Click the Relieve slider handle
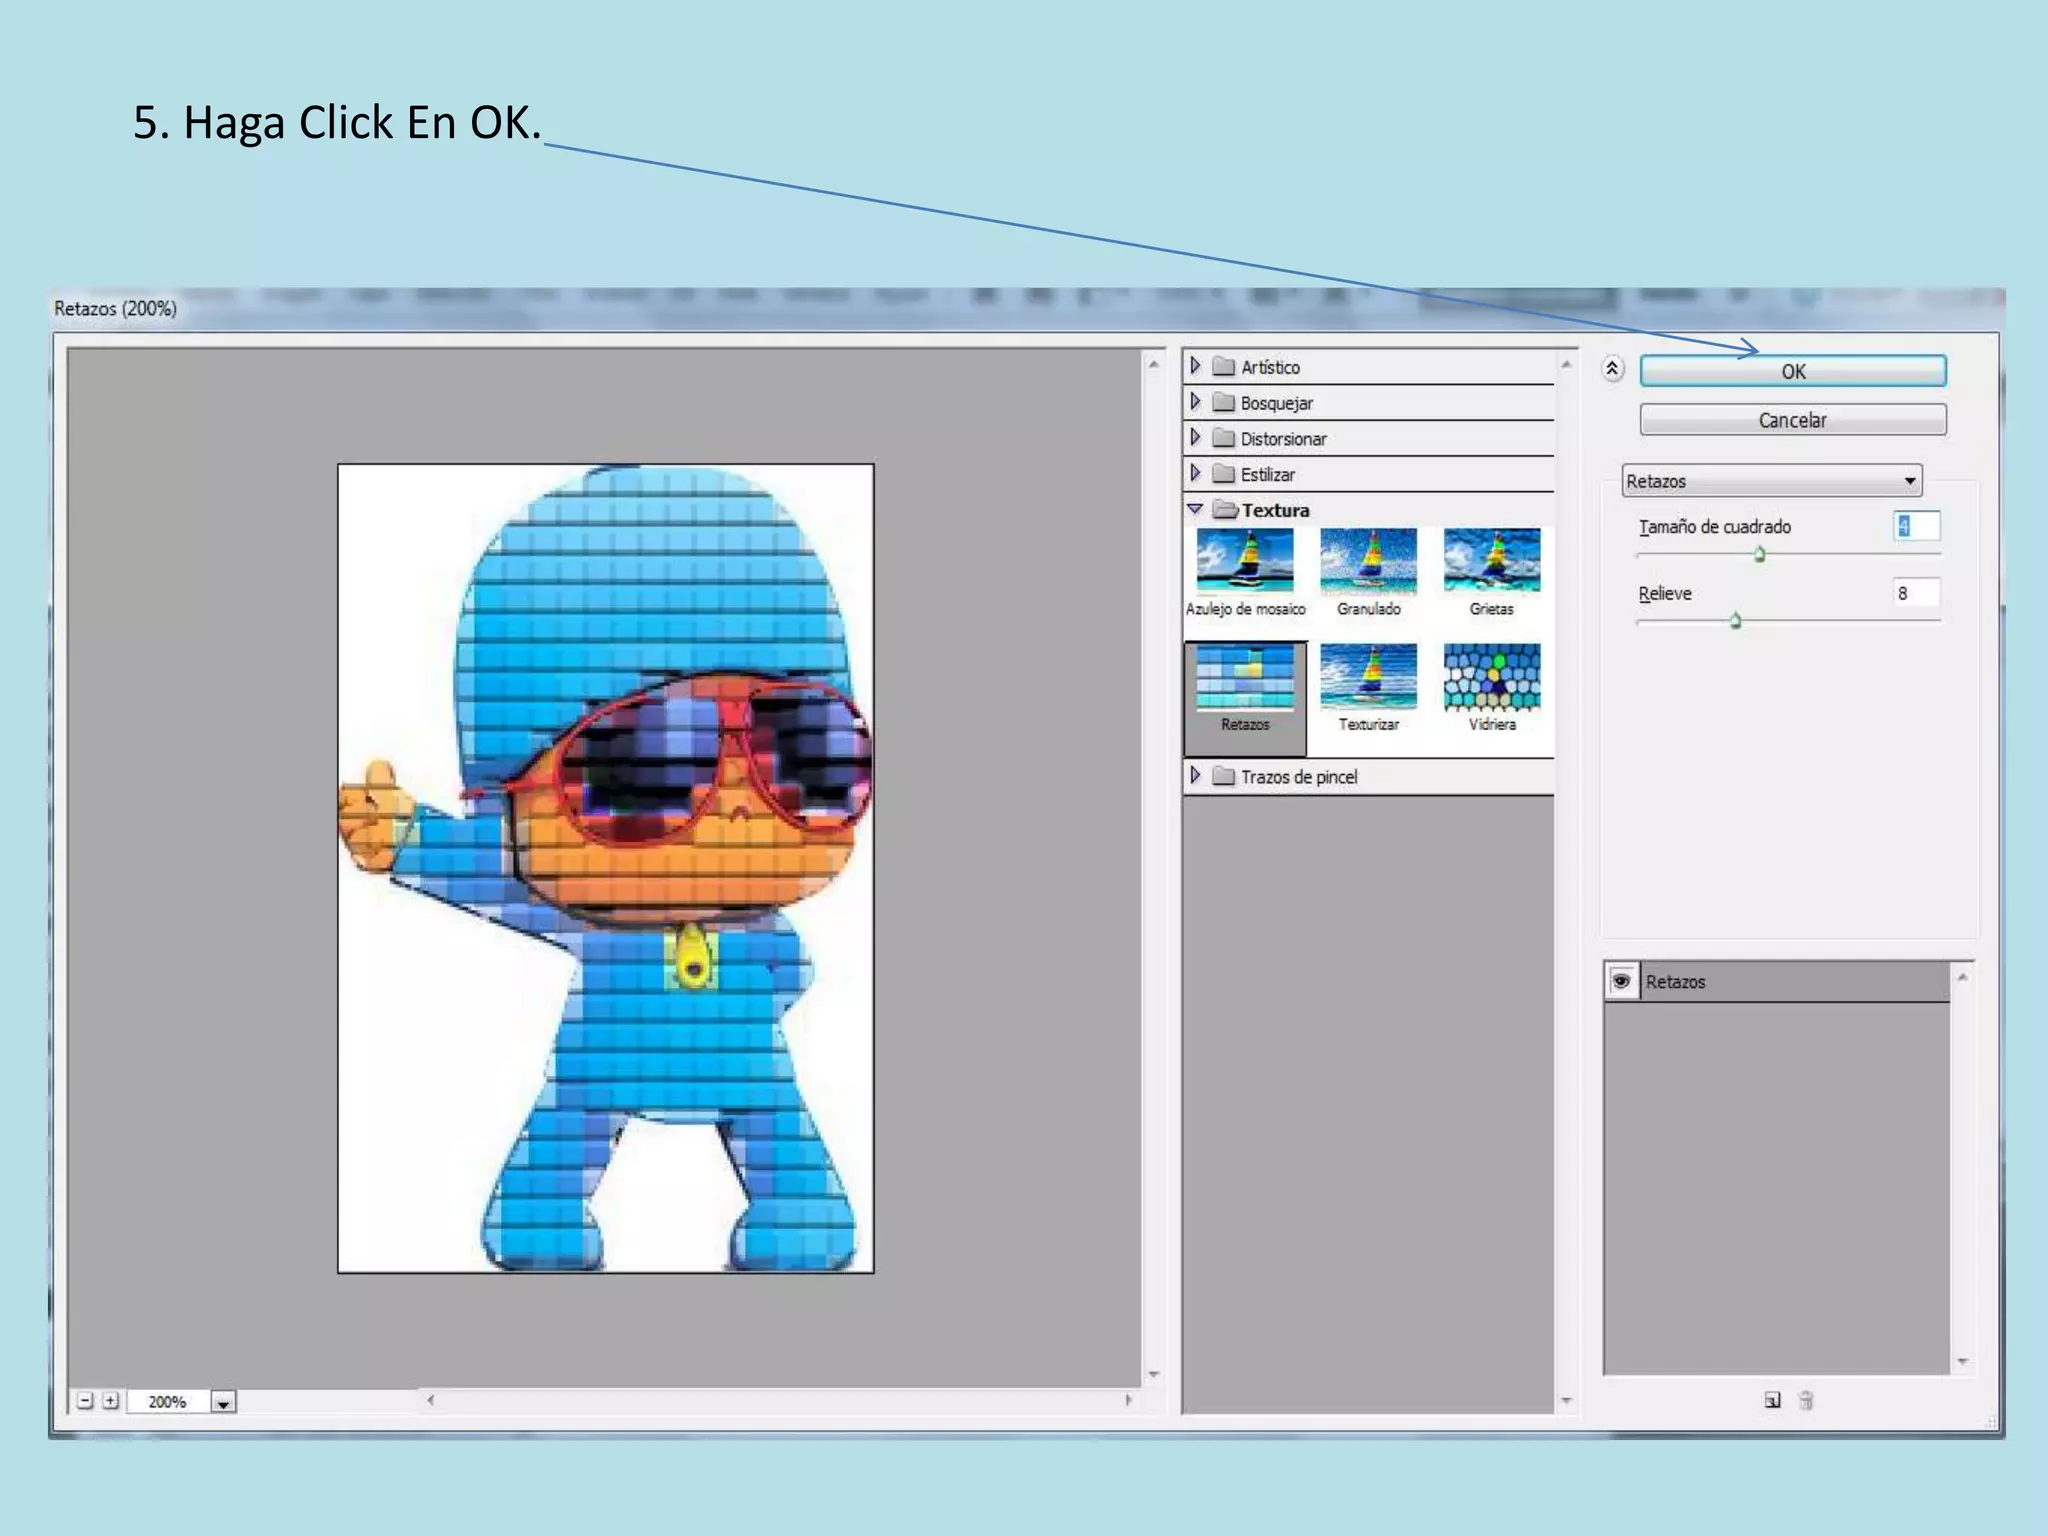Screen dimensions: 2048x1536 (1735, 621)
